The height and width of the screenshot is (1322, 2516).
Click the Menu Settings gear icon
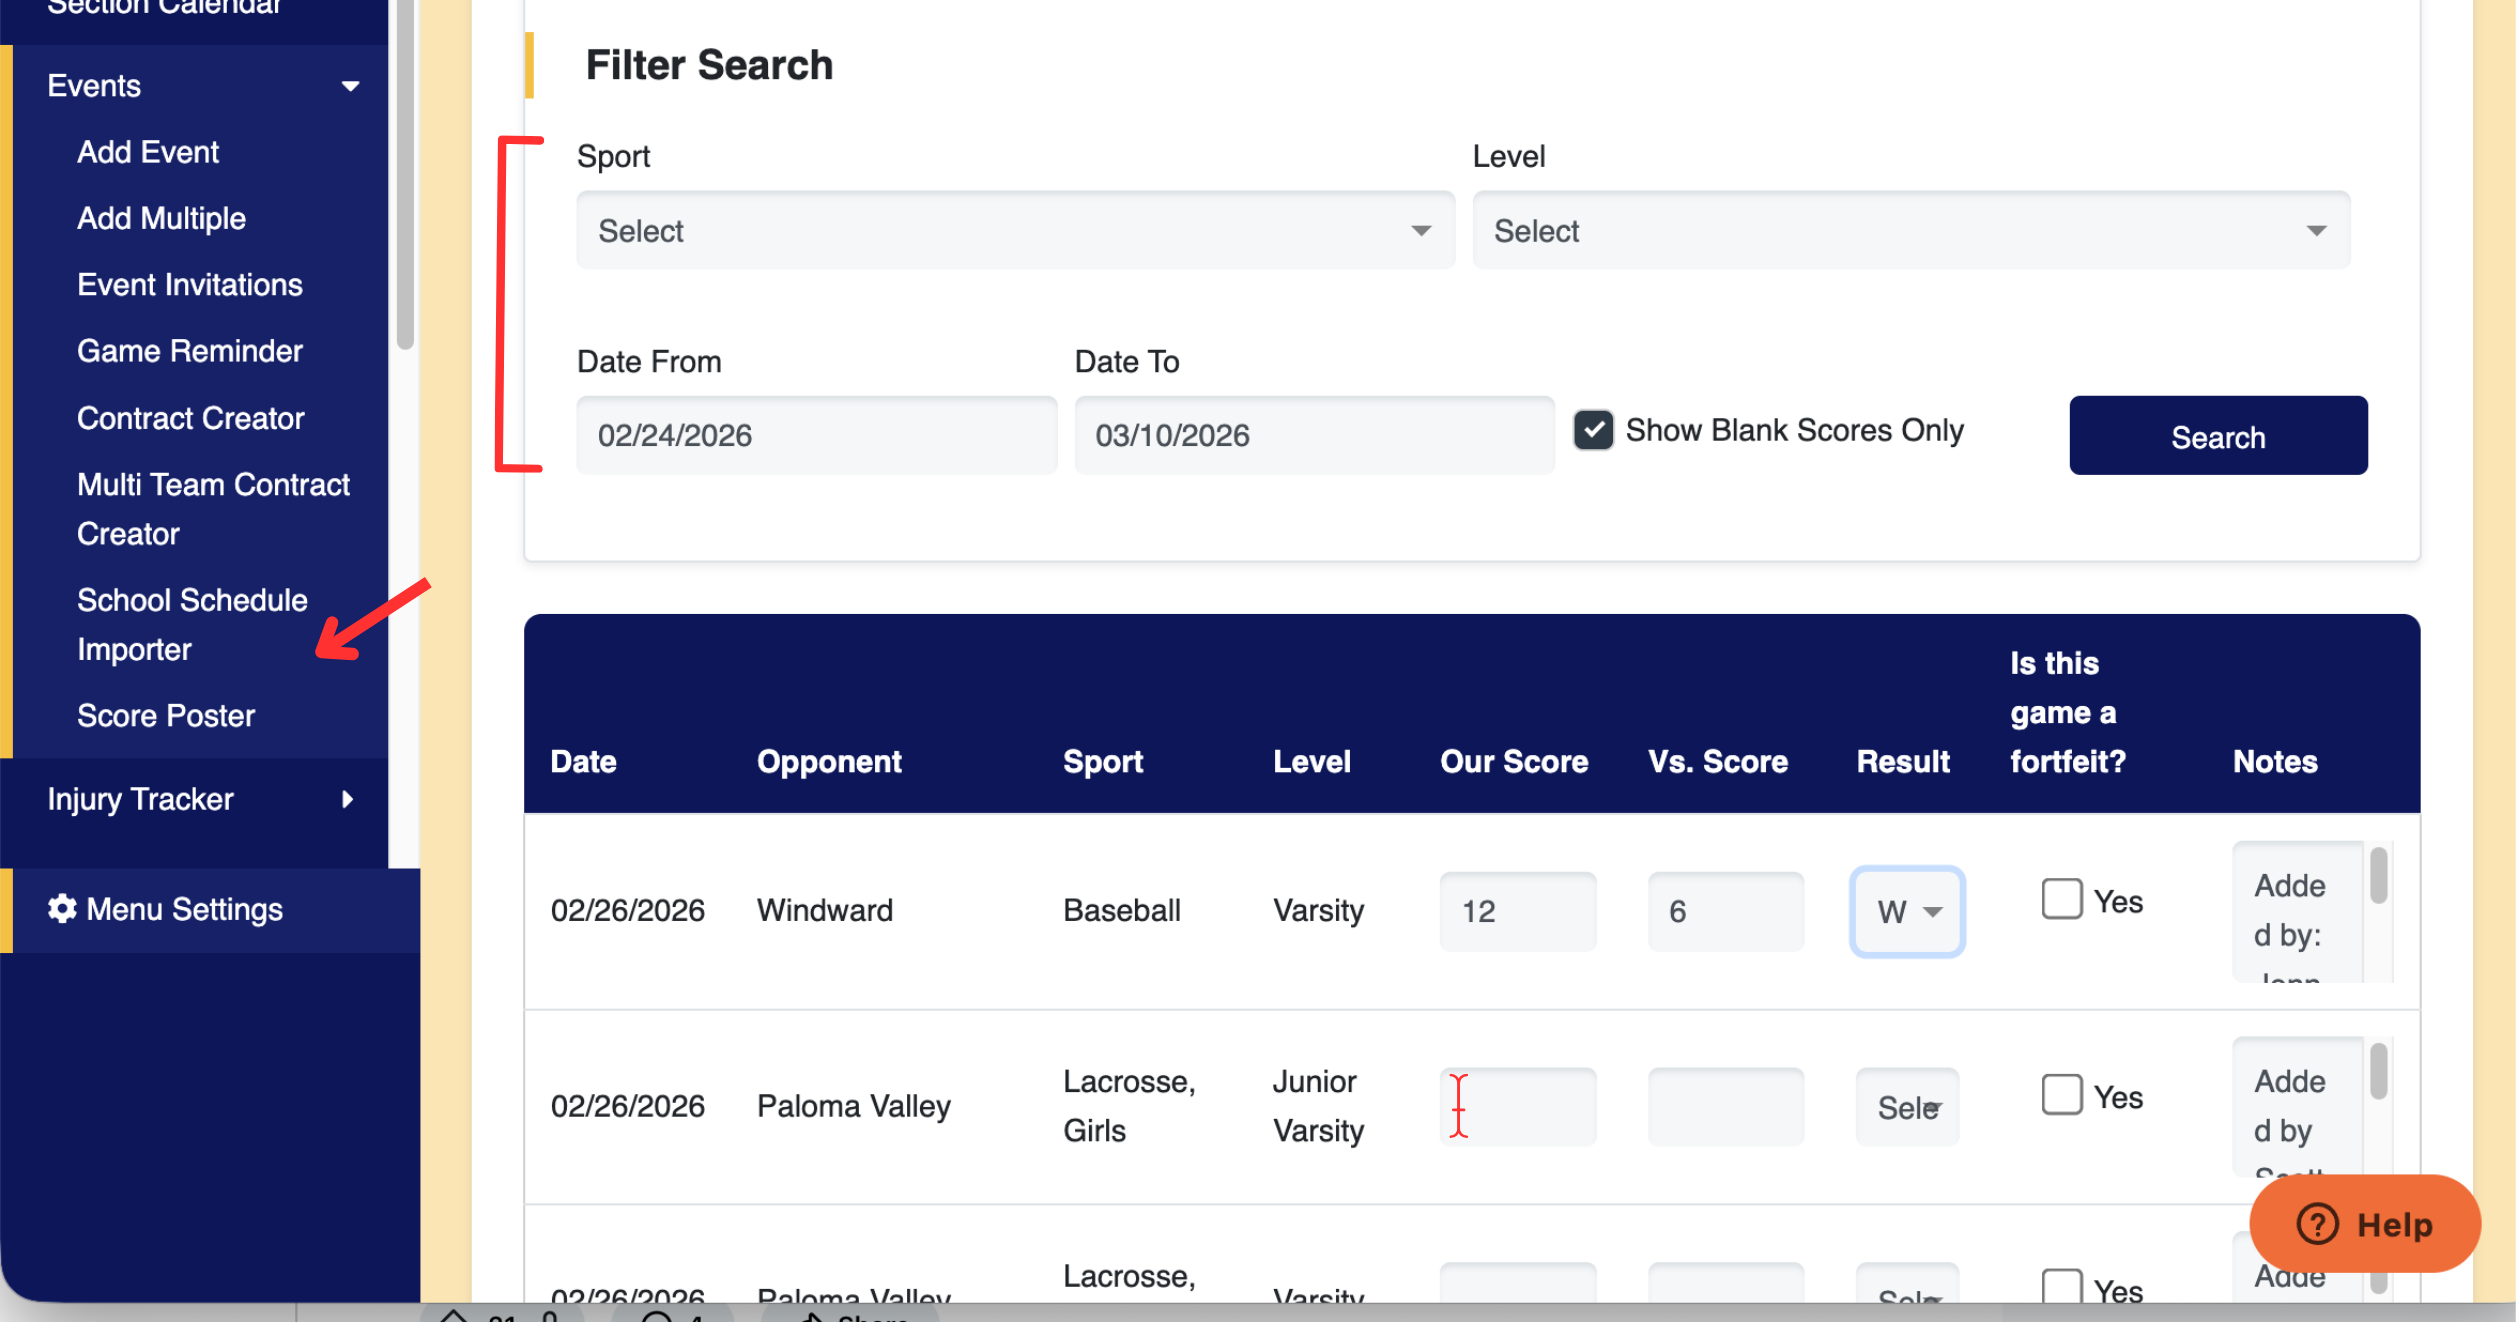62,908
